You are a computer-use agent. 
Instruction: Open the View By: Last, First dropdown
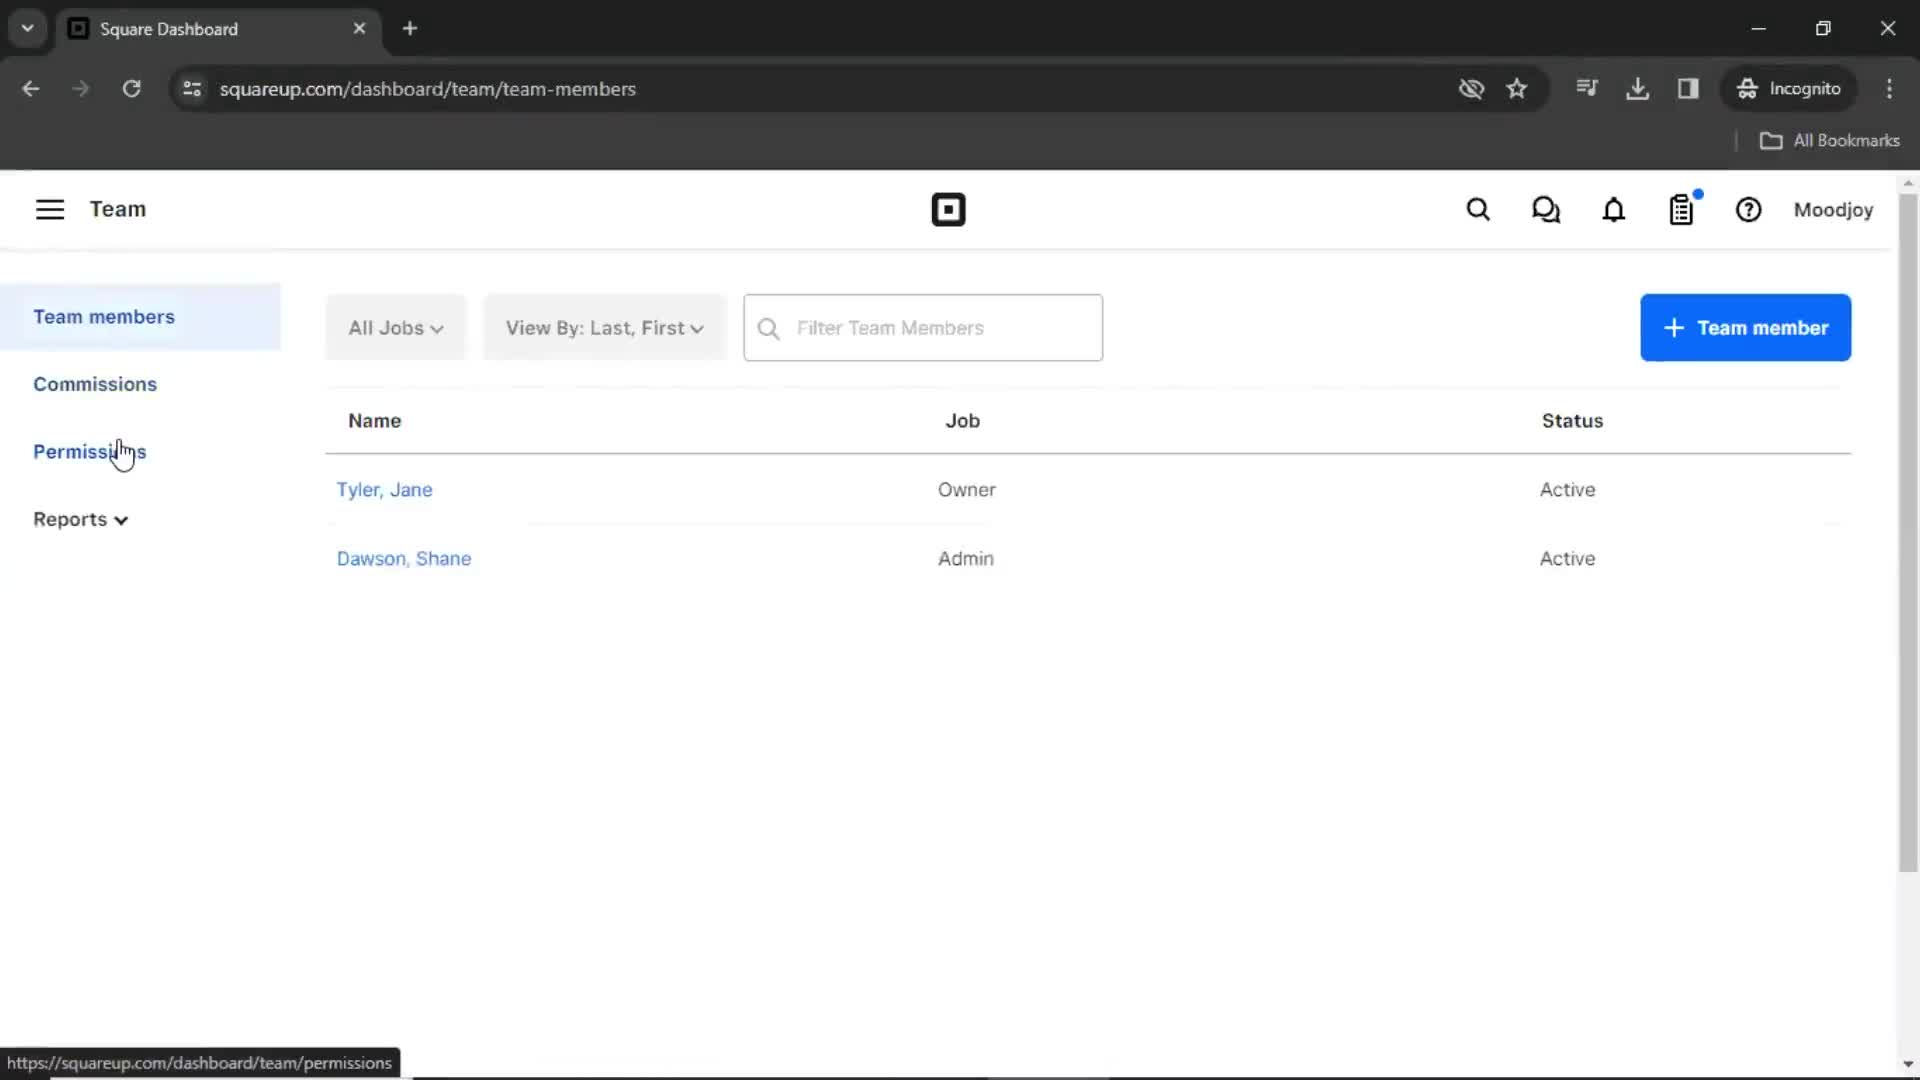click(604, 328)
